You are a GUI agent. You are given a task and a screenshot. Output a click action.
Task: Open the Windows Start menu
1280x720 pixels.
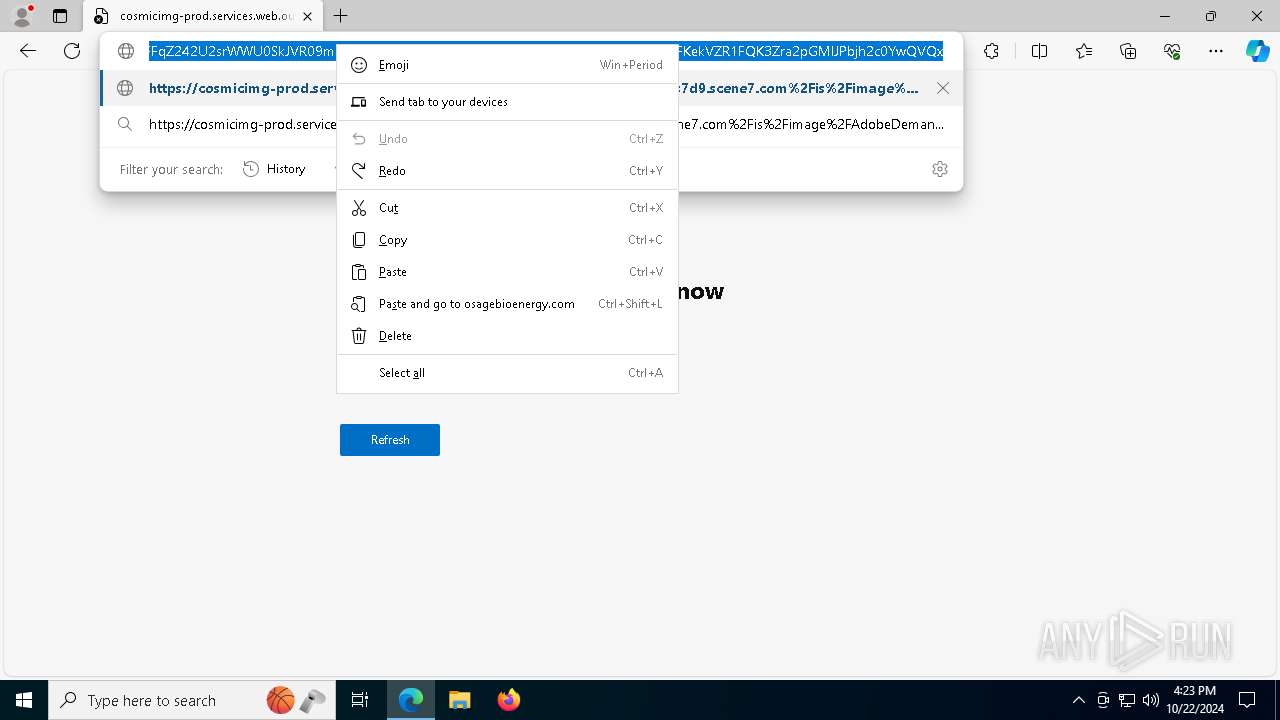(24, 700)
